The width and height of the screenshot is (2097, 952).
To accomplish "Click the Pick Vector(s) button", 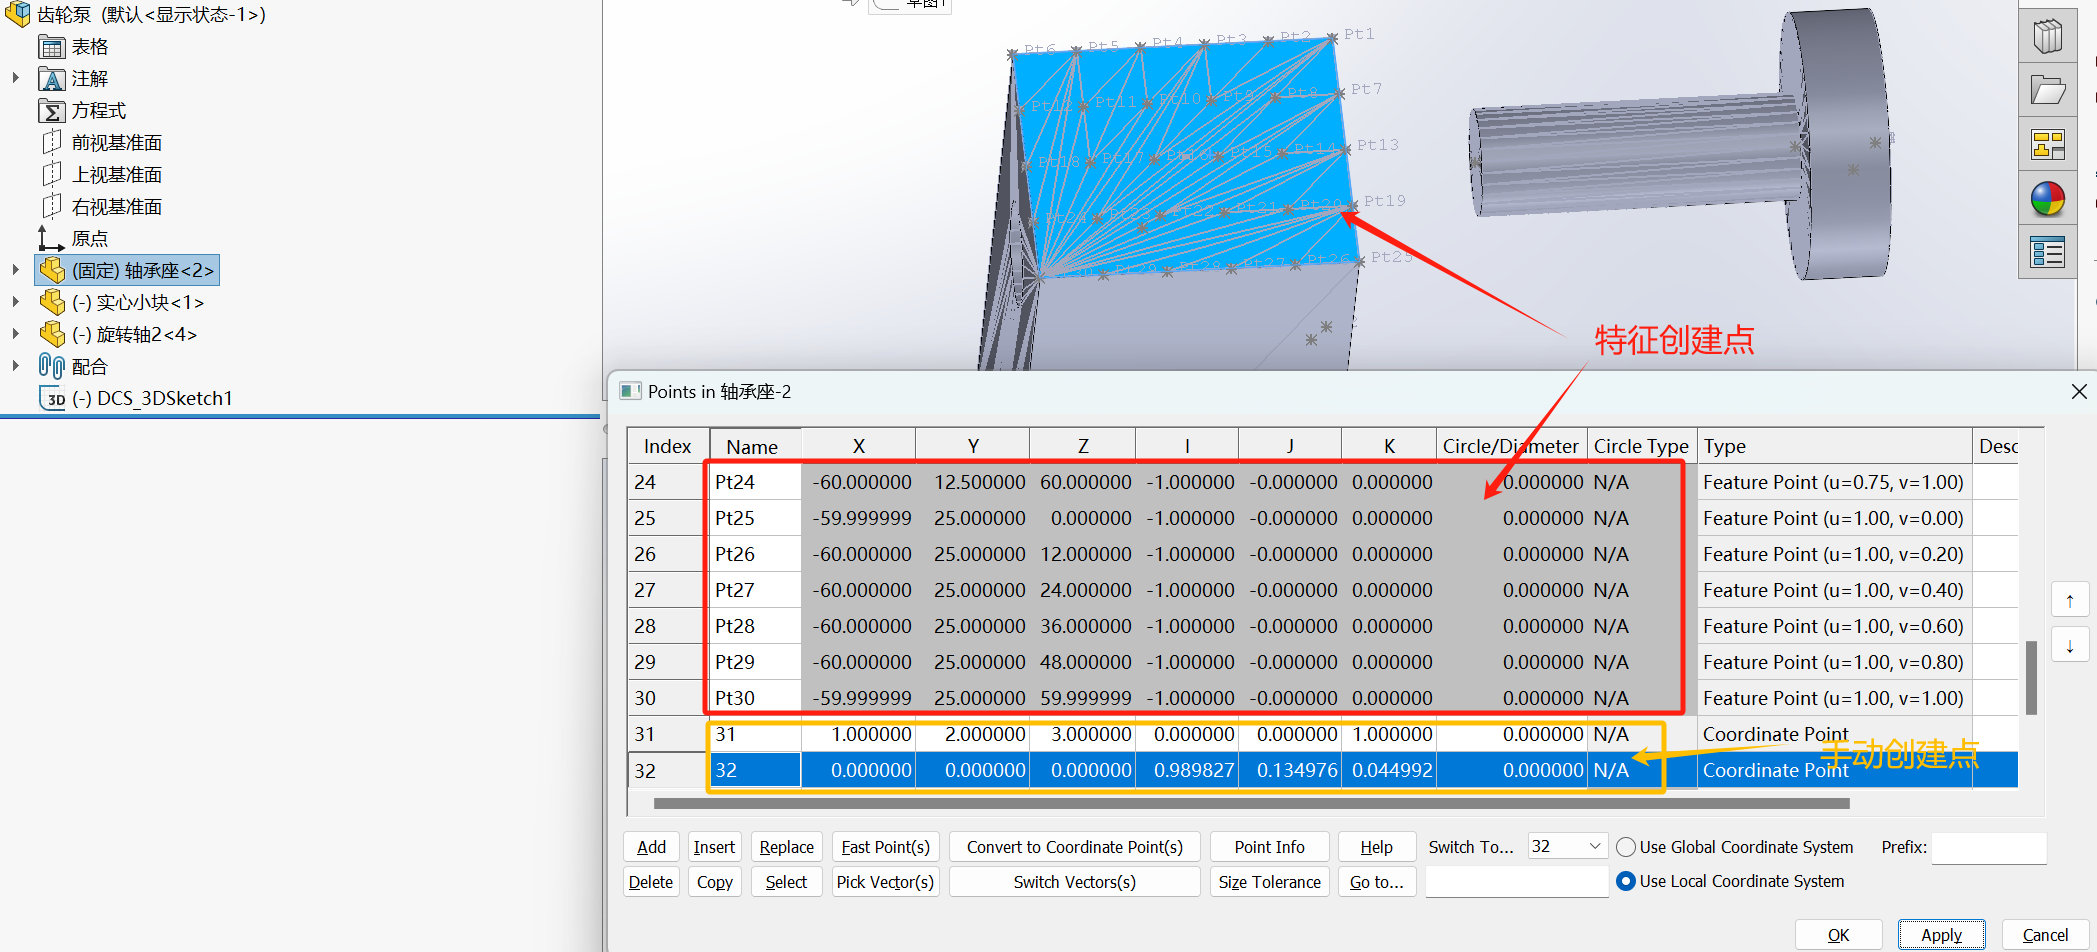I will (884, 881).
